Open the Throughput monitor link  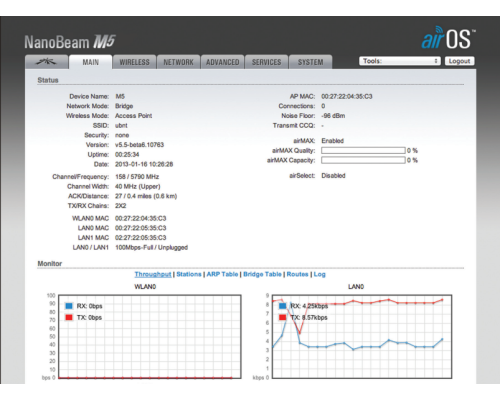pos(153,274)
